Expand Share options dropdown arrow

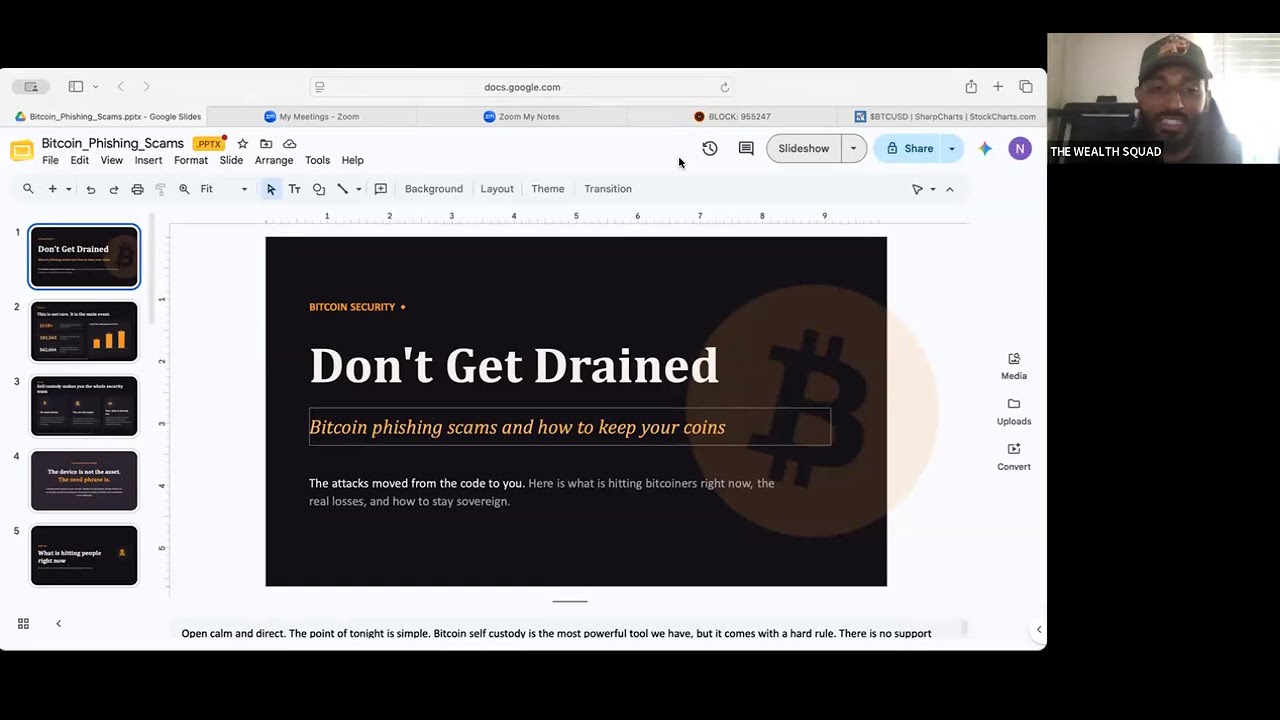(951, 149)
